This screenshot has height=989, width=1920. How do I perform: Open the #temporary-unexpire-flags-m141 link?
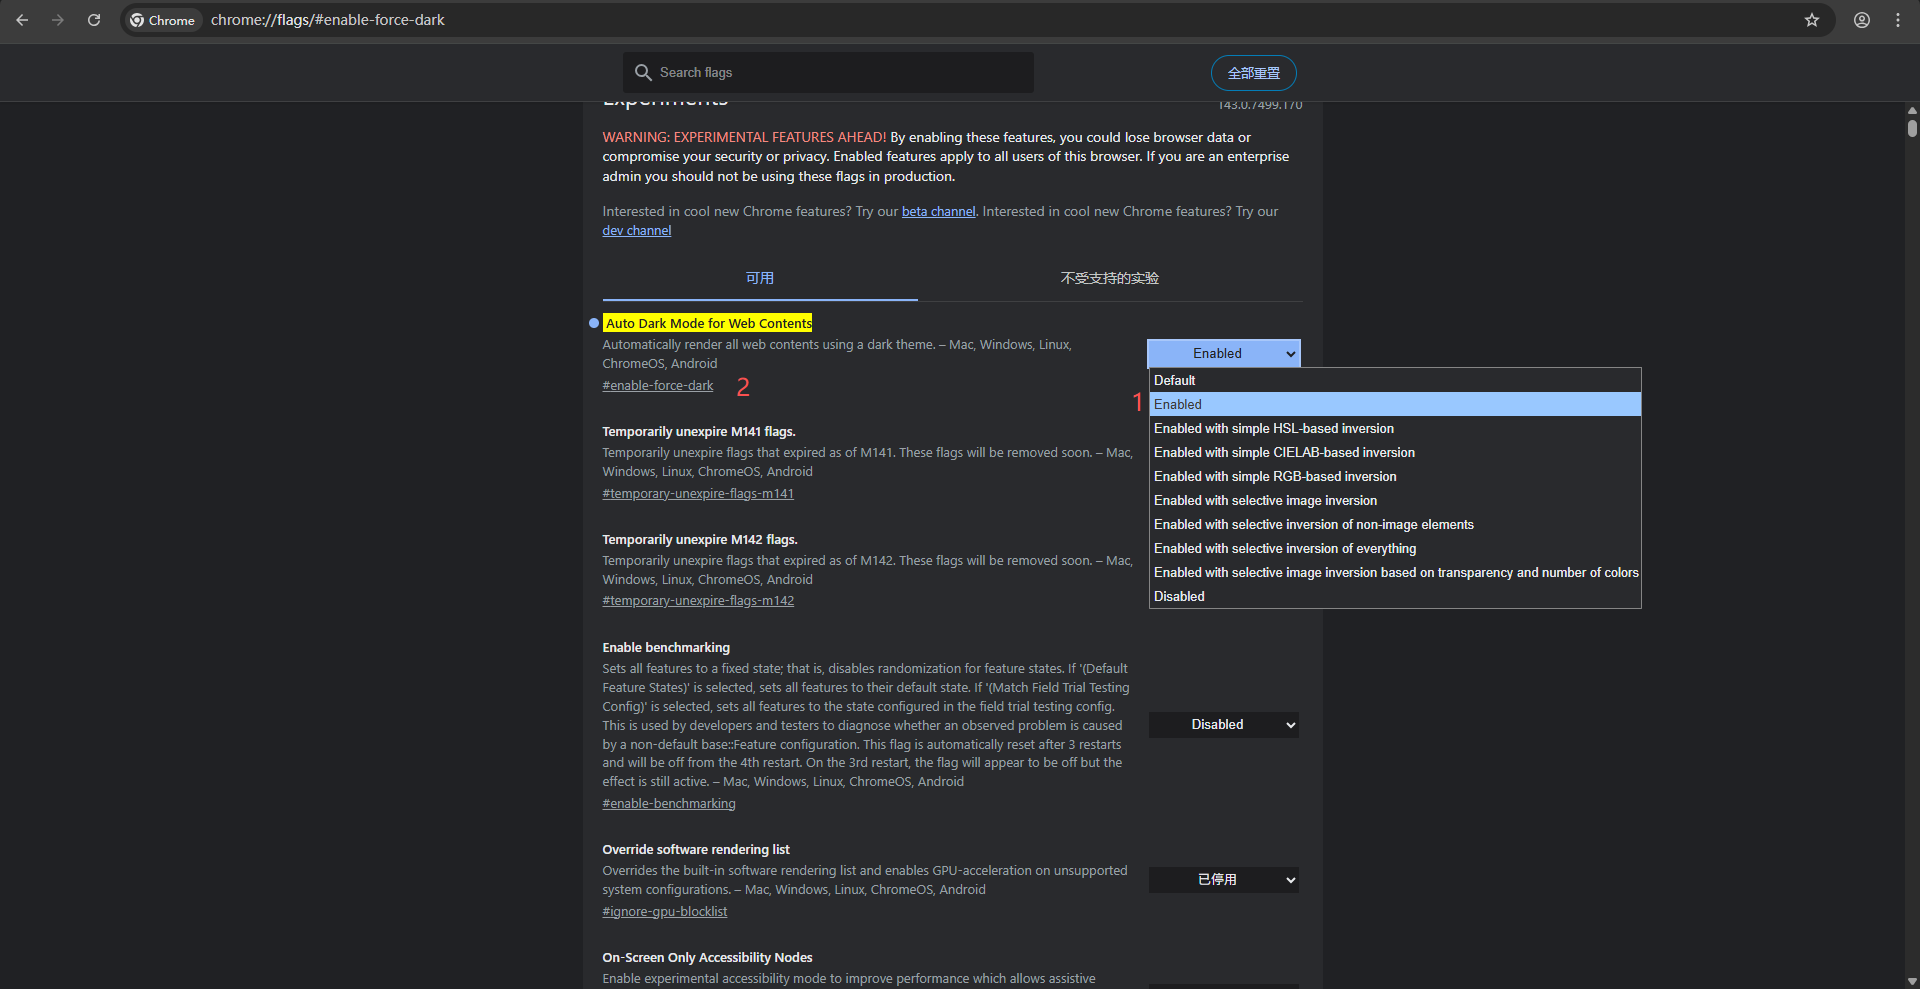coord(698,494)
